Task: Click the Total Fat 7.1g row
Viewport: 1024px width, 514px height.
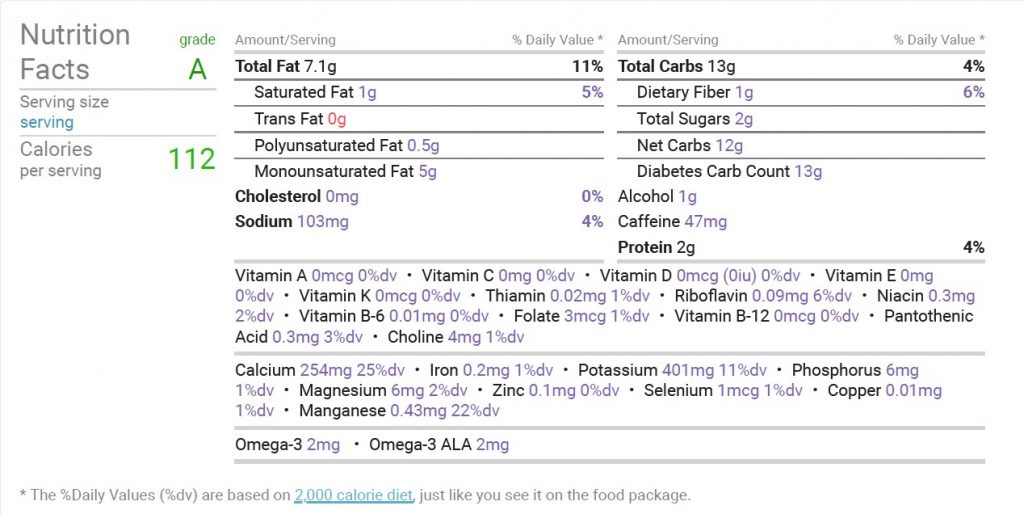Action: coord(419,66)
